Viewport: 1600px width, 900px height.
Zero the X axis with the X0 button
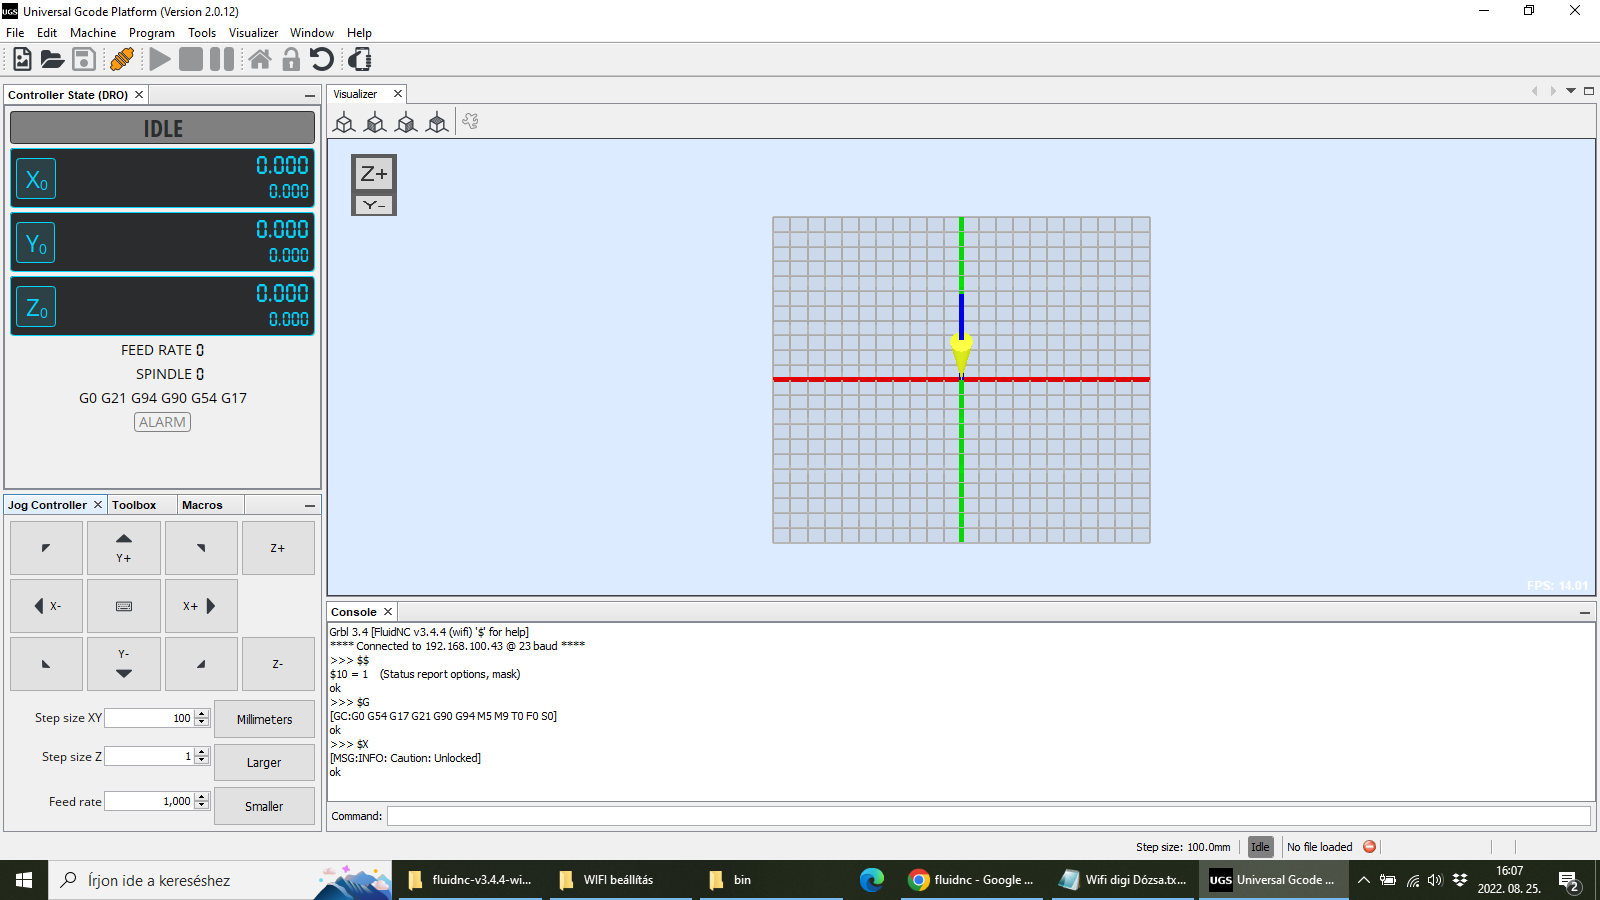point(36,177)
